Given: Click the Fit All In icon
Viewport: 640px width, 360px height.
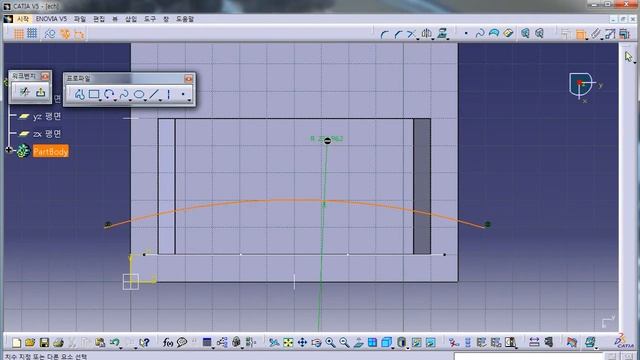Looking at the screenshot, I should click(288, 342).
